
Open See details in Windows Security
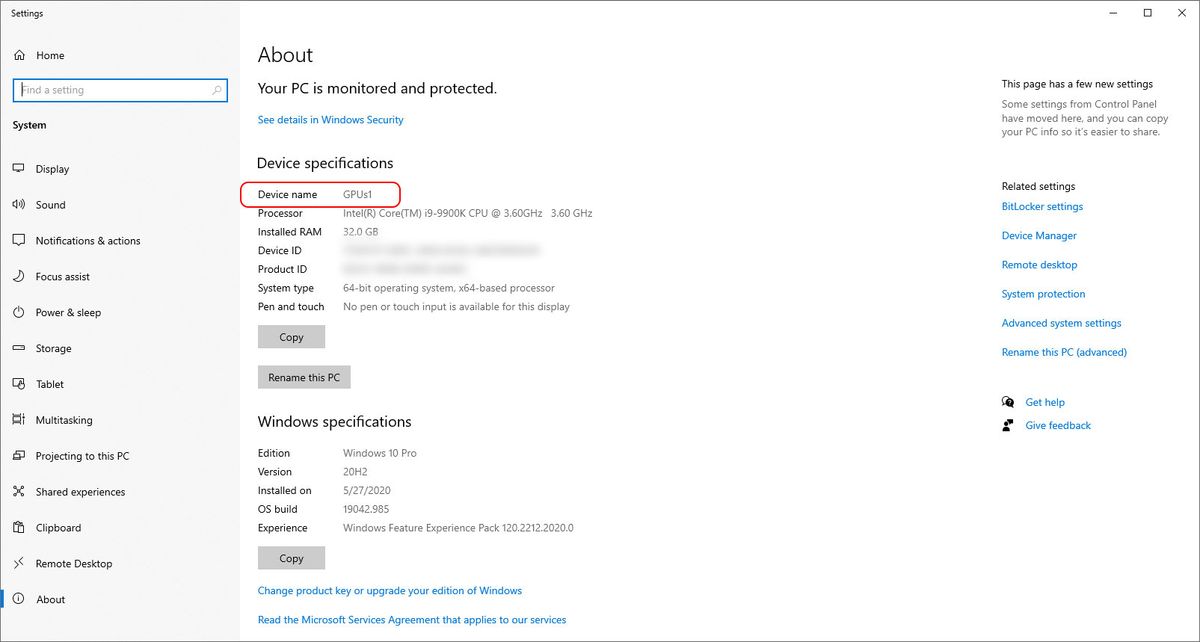pyautogui.click(x=331, y=120)
